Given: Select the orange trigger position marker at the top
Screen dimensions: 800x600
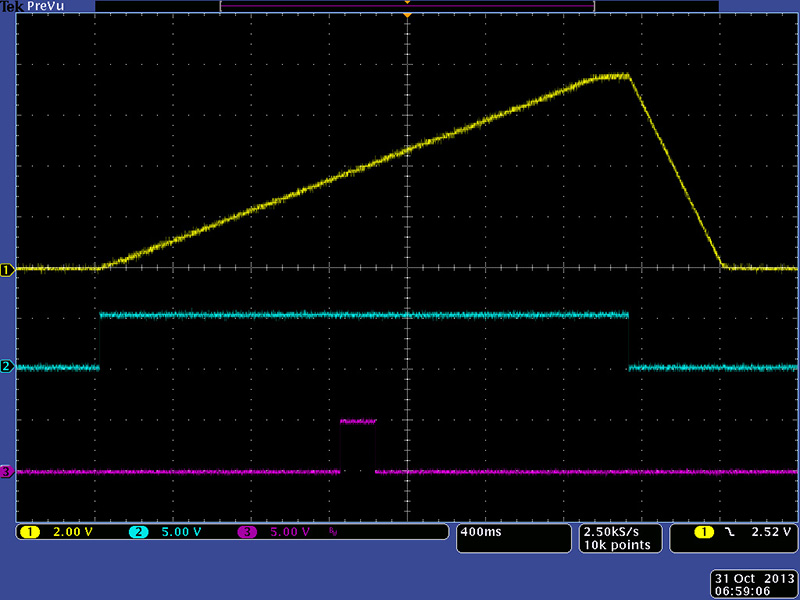Looking at the screenshot, I should (407, 4).
